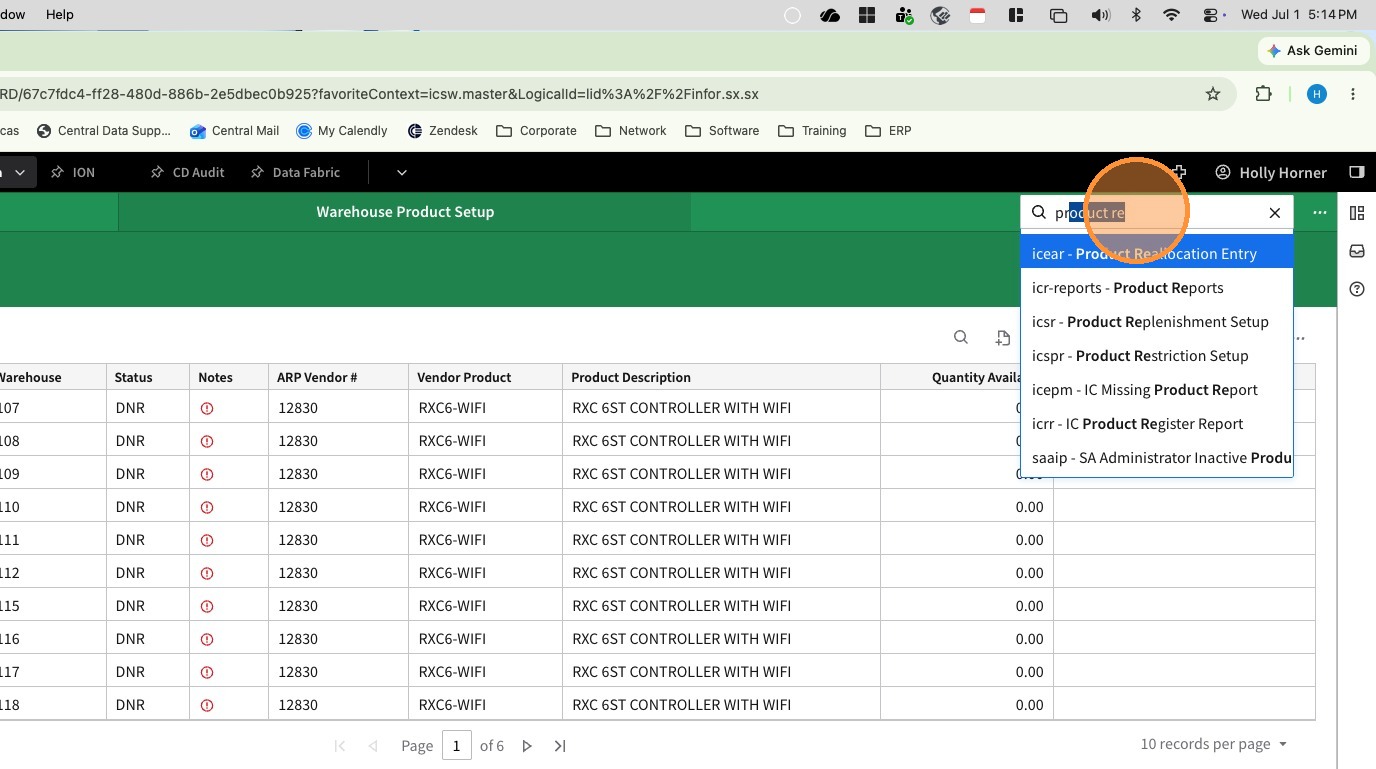Open the pinned Data Fabric app link
This screenshot has height=769, width=1376.
[x=295, y=172]
